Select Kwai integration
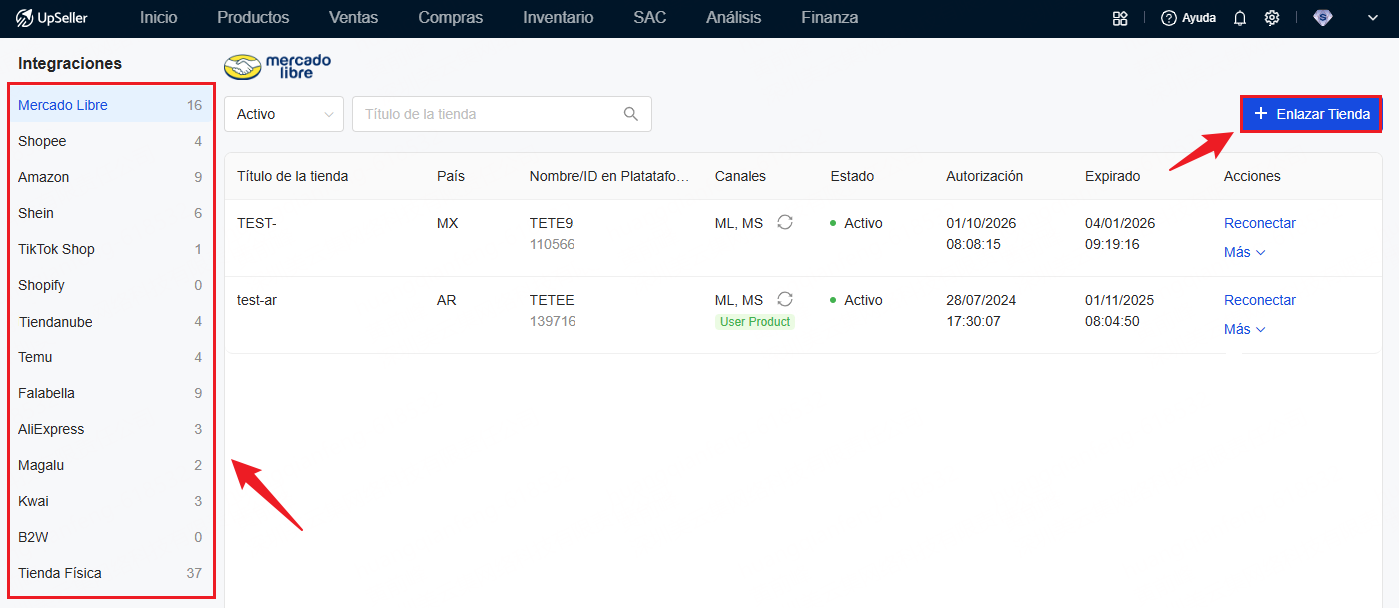1399x608 pixels. (110, 501)
